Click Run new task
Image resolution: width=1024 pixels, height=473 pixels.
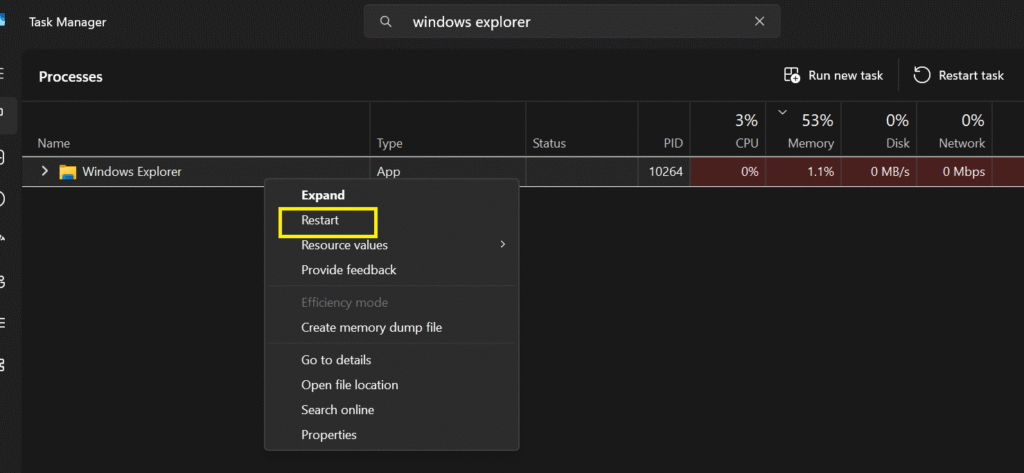point(833,75)
